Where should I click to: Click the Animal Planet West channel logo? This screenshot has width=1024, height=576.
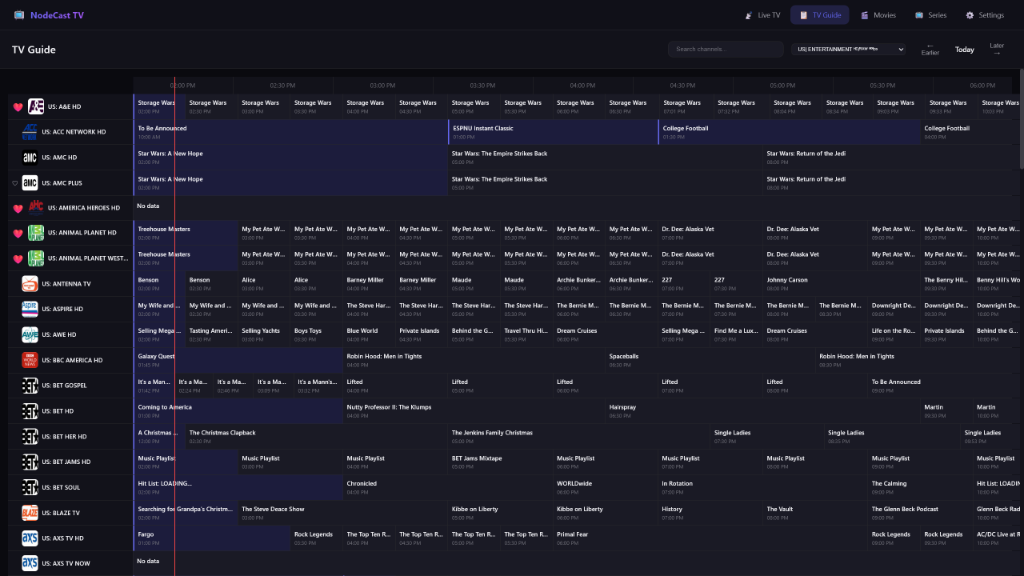36,258
